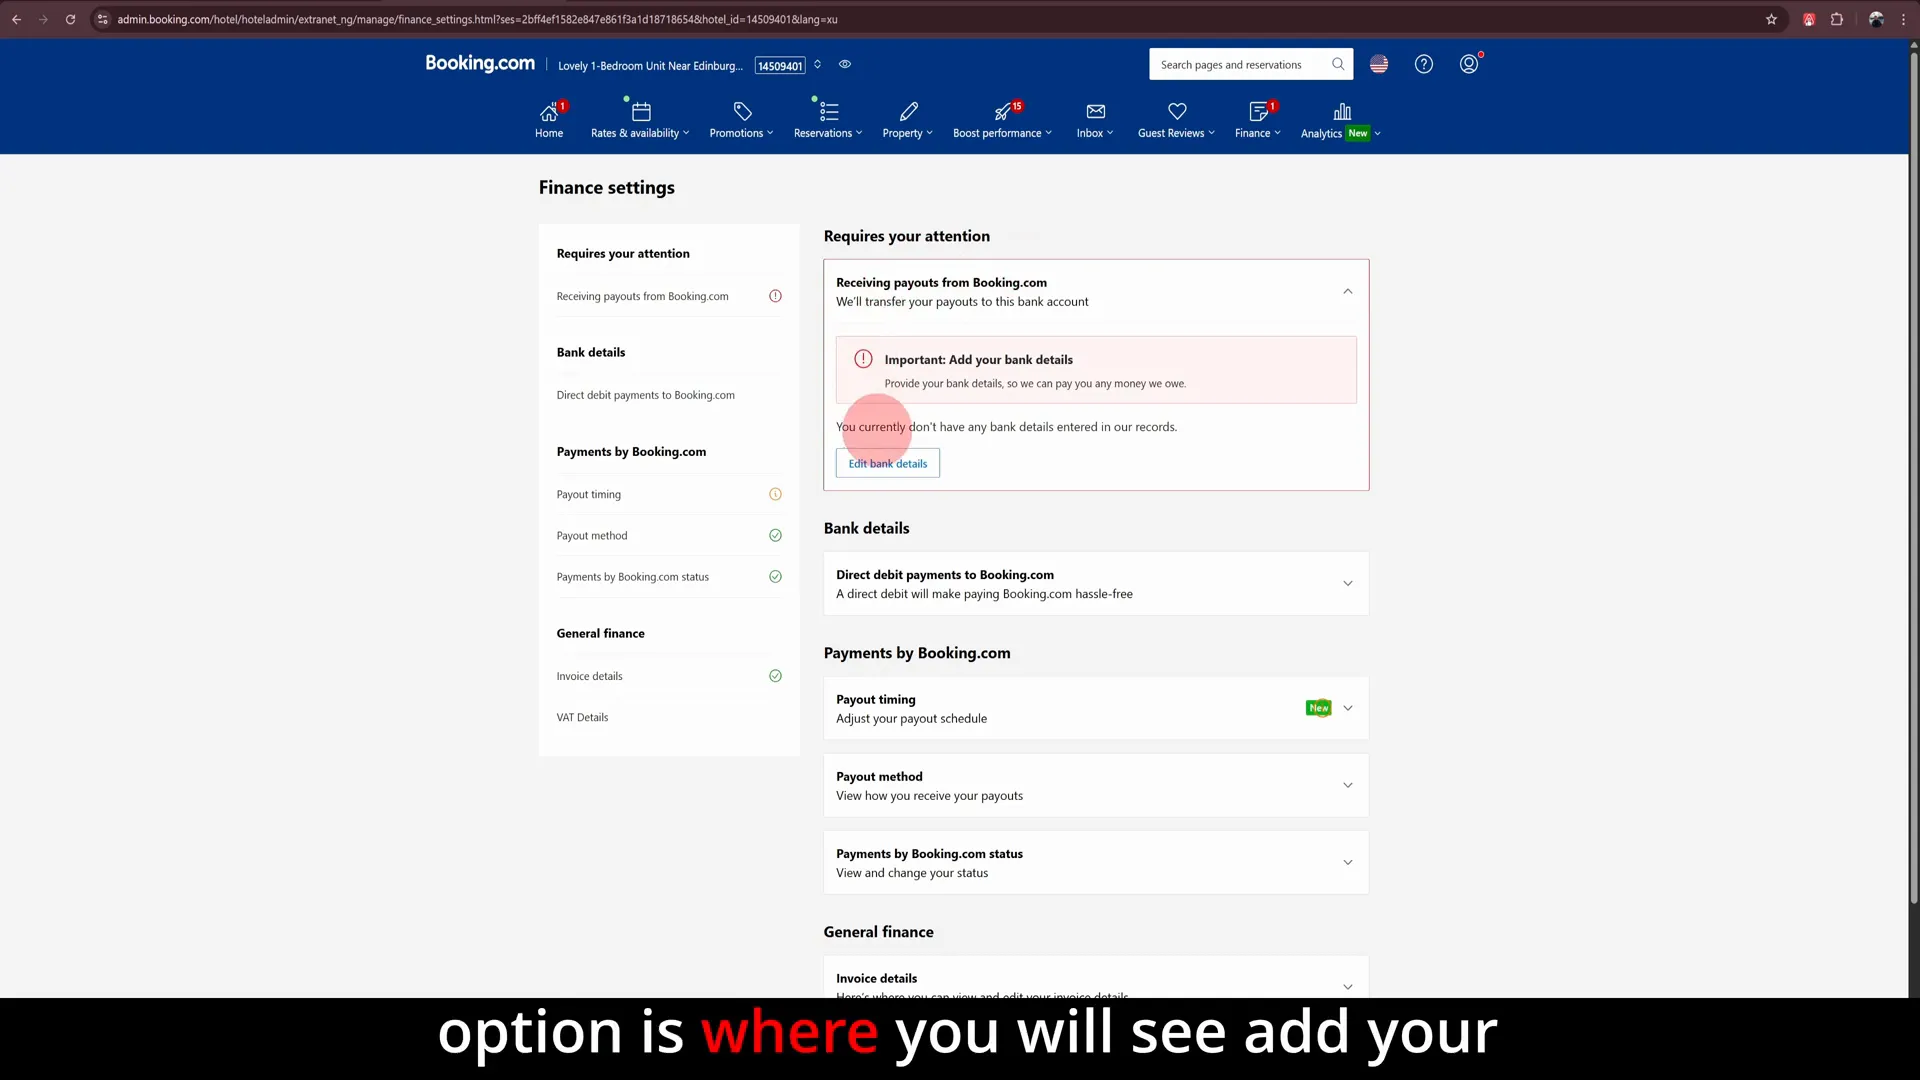Click the Edit bank details button
1920x1080 pixels.
click(x=888, y=463)
